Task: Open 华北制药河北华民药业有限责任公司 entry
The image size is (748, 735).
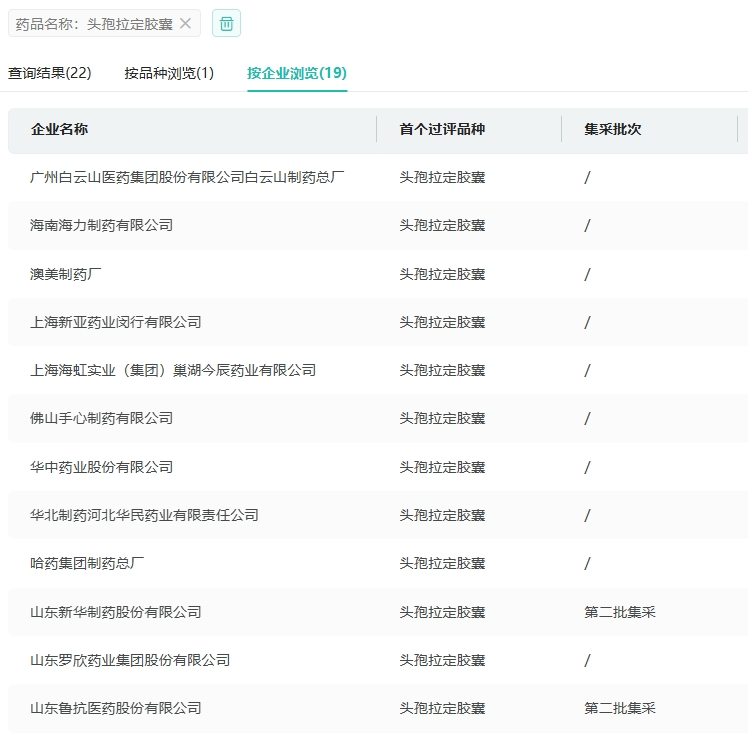Action: coord(144,515)
